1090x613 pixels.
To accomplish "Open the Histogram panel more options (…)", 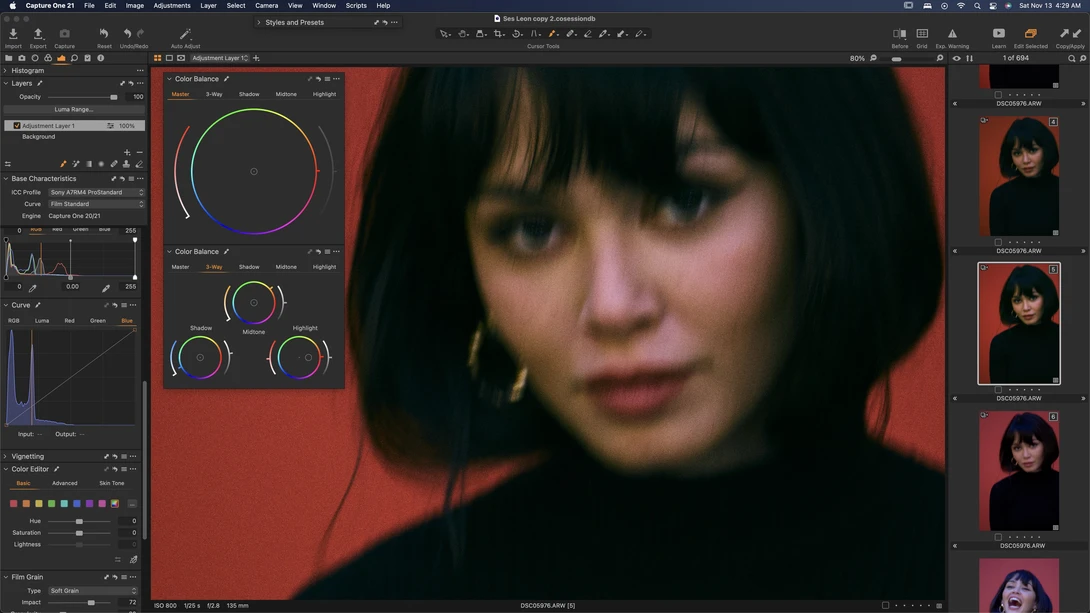I will [140, 70].
